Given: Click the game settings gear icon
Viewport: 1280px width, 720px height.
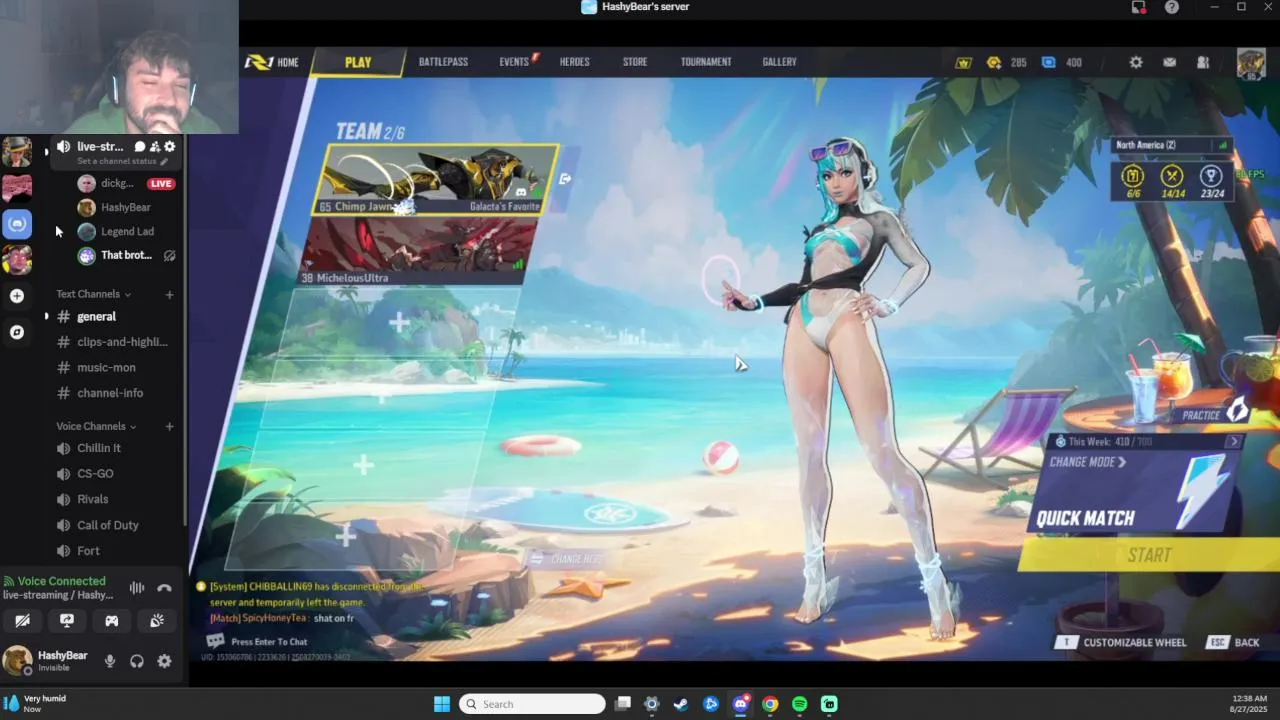Looking at the screenshot, I should click(1136, 62).
